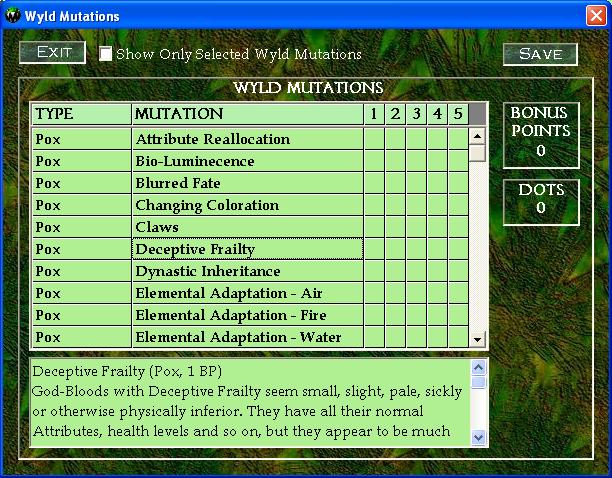This screenshot has height=478, width=612.
Task: Set Claws to level 5
Action: click(x=458, y=227)
